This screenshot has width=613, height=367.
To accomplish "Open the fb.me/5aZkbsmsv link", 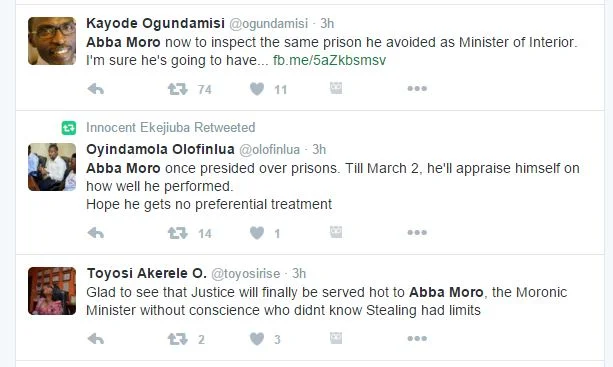I will pyautogui.click(x=329, y=60).
